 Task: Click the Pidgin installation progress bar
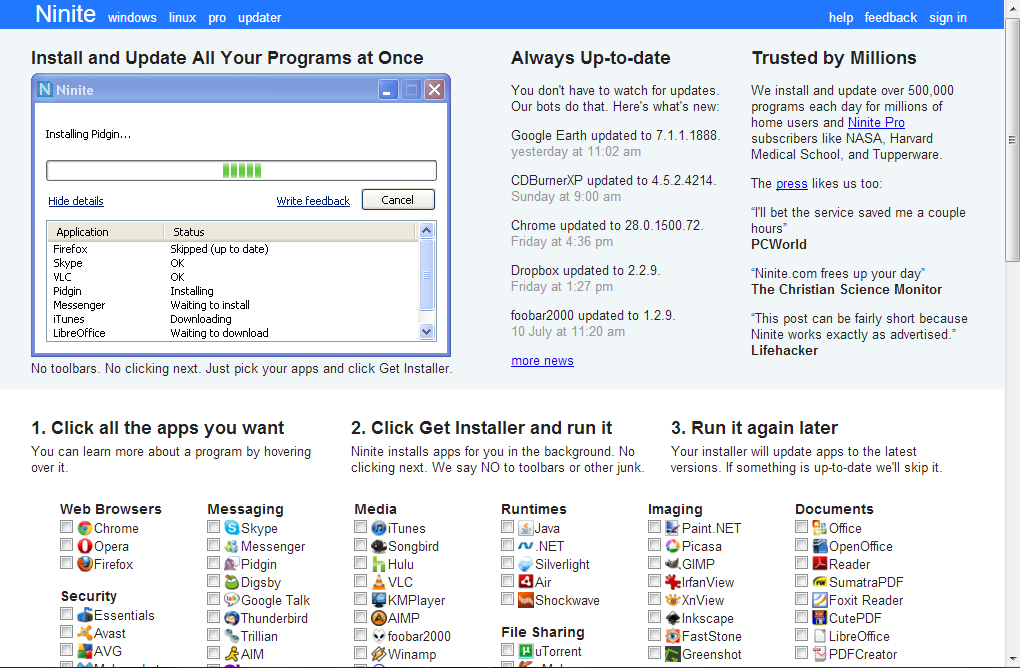[x=241, y=170]
